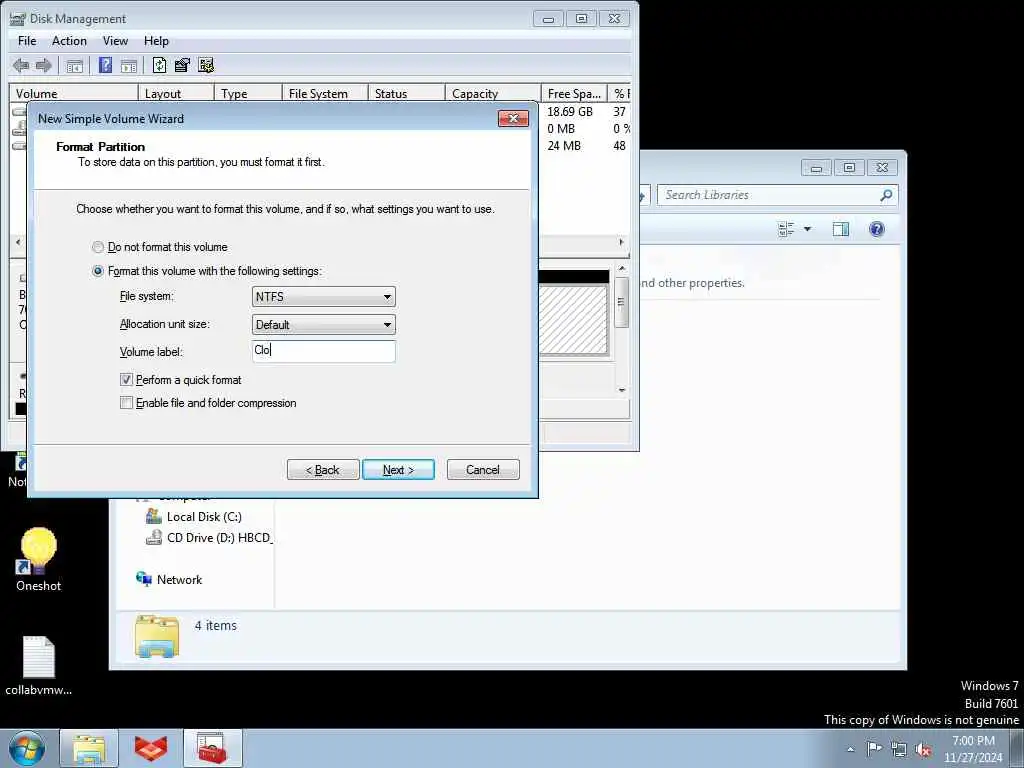The height and width of the screenshot is (768, 1024).
Task: Toggle the preview pane icon in Libraries window
Action: tap(840, 229)
